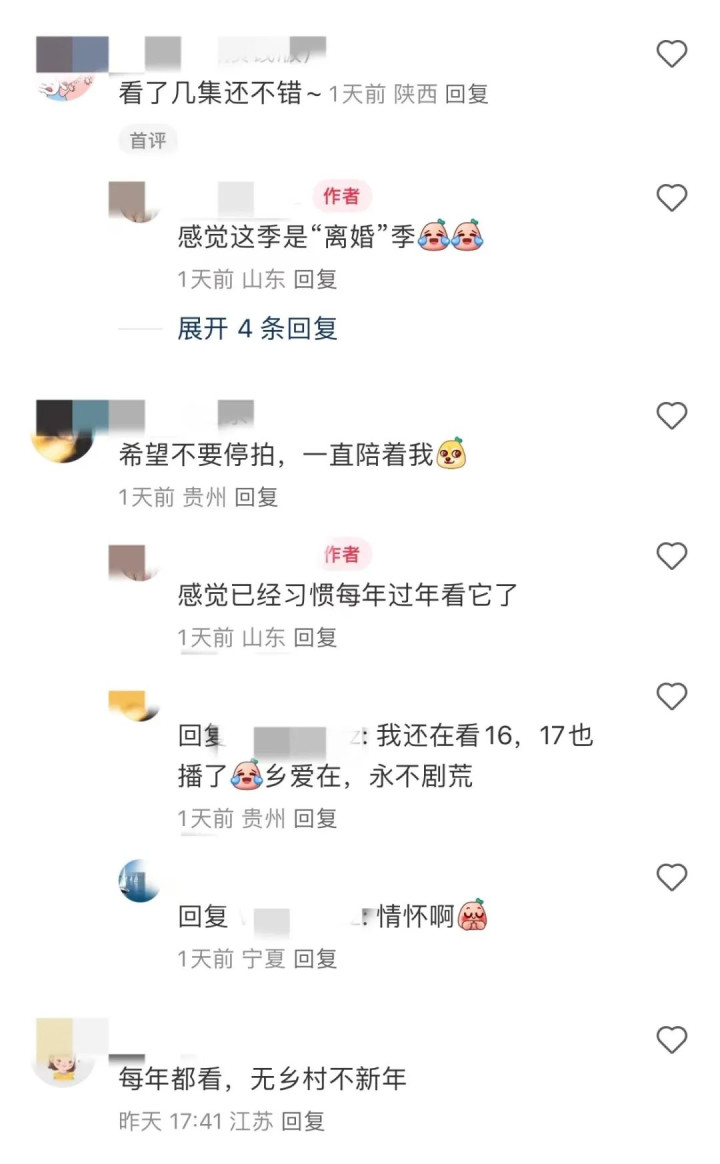The width and height of the screenshot is (720, 1164).
Task: Like the comment 每年都看，无乡村不新年
Action: 672,1039
